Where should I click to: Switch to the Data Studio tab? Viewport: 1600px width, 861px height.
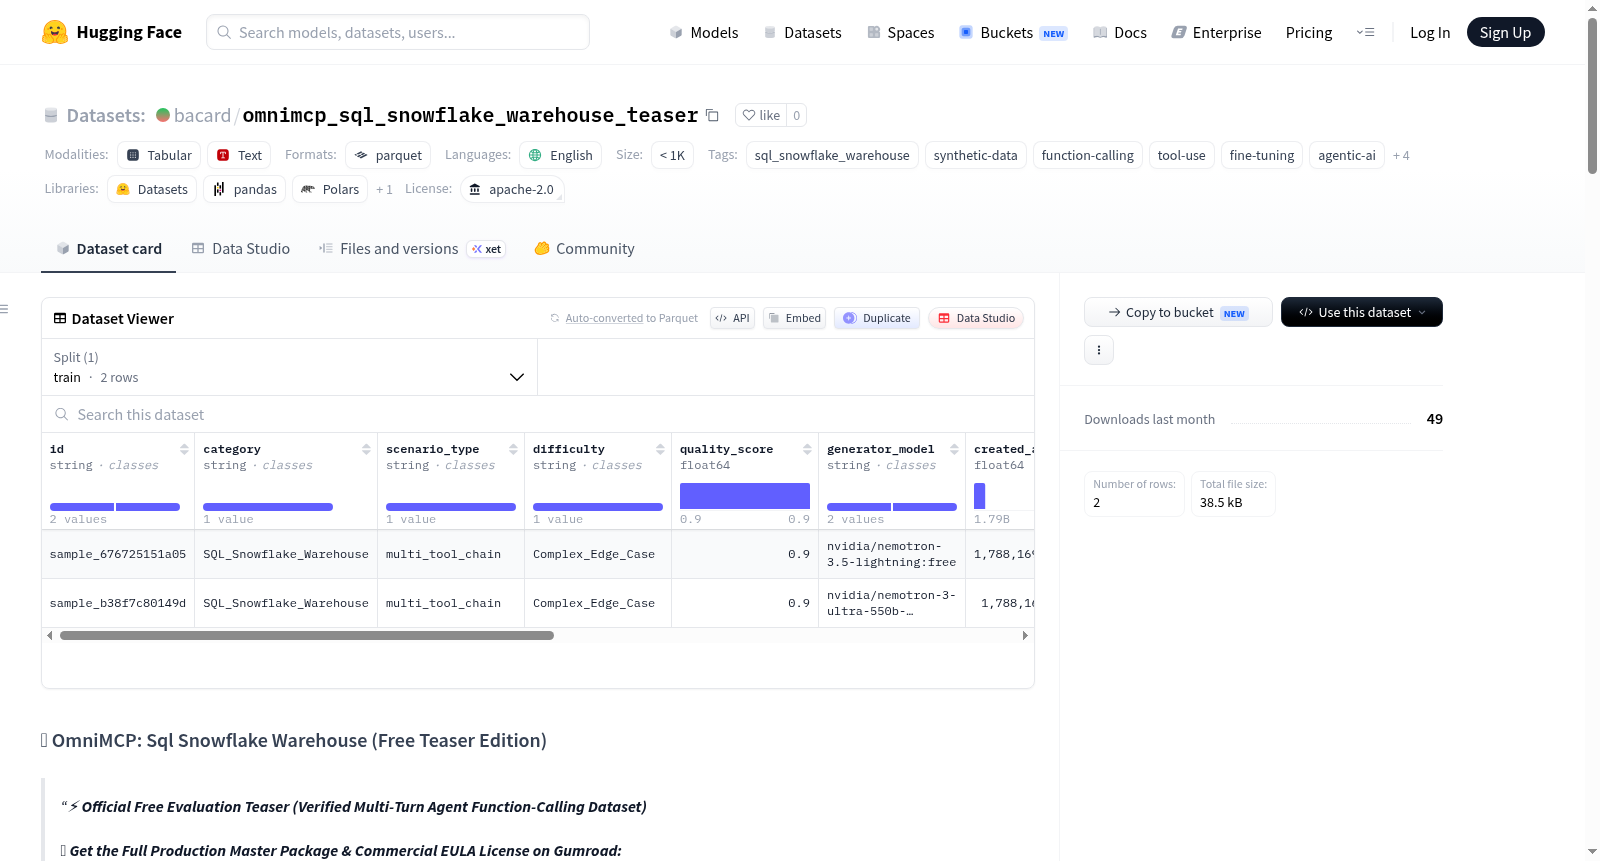pos(241,249)
